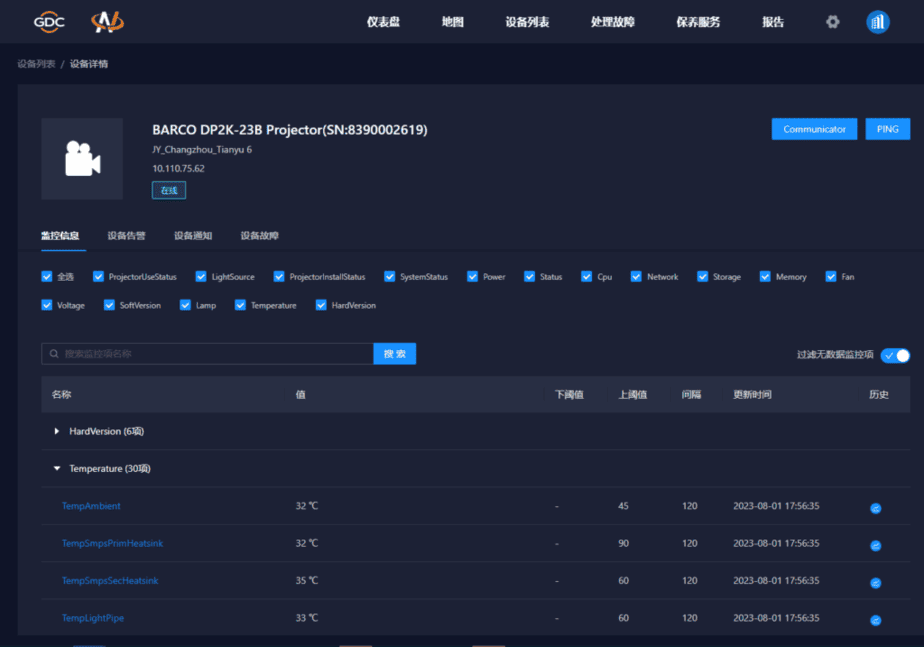Click the projector camera thumbnail
This screenshot has width=924, height=647.
(82, 159)
